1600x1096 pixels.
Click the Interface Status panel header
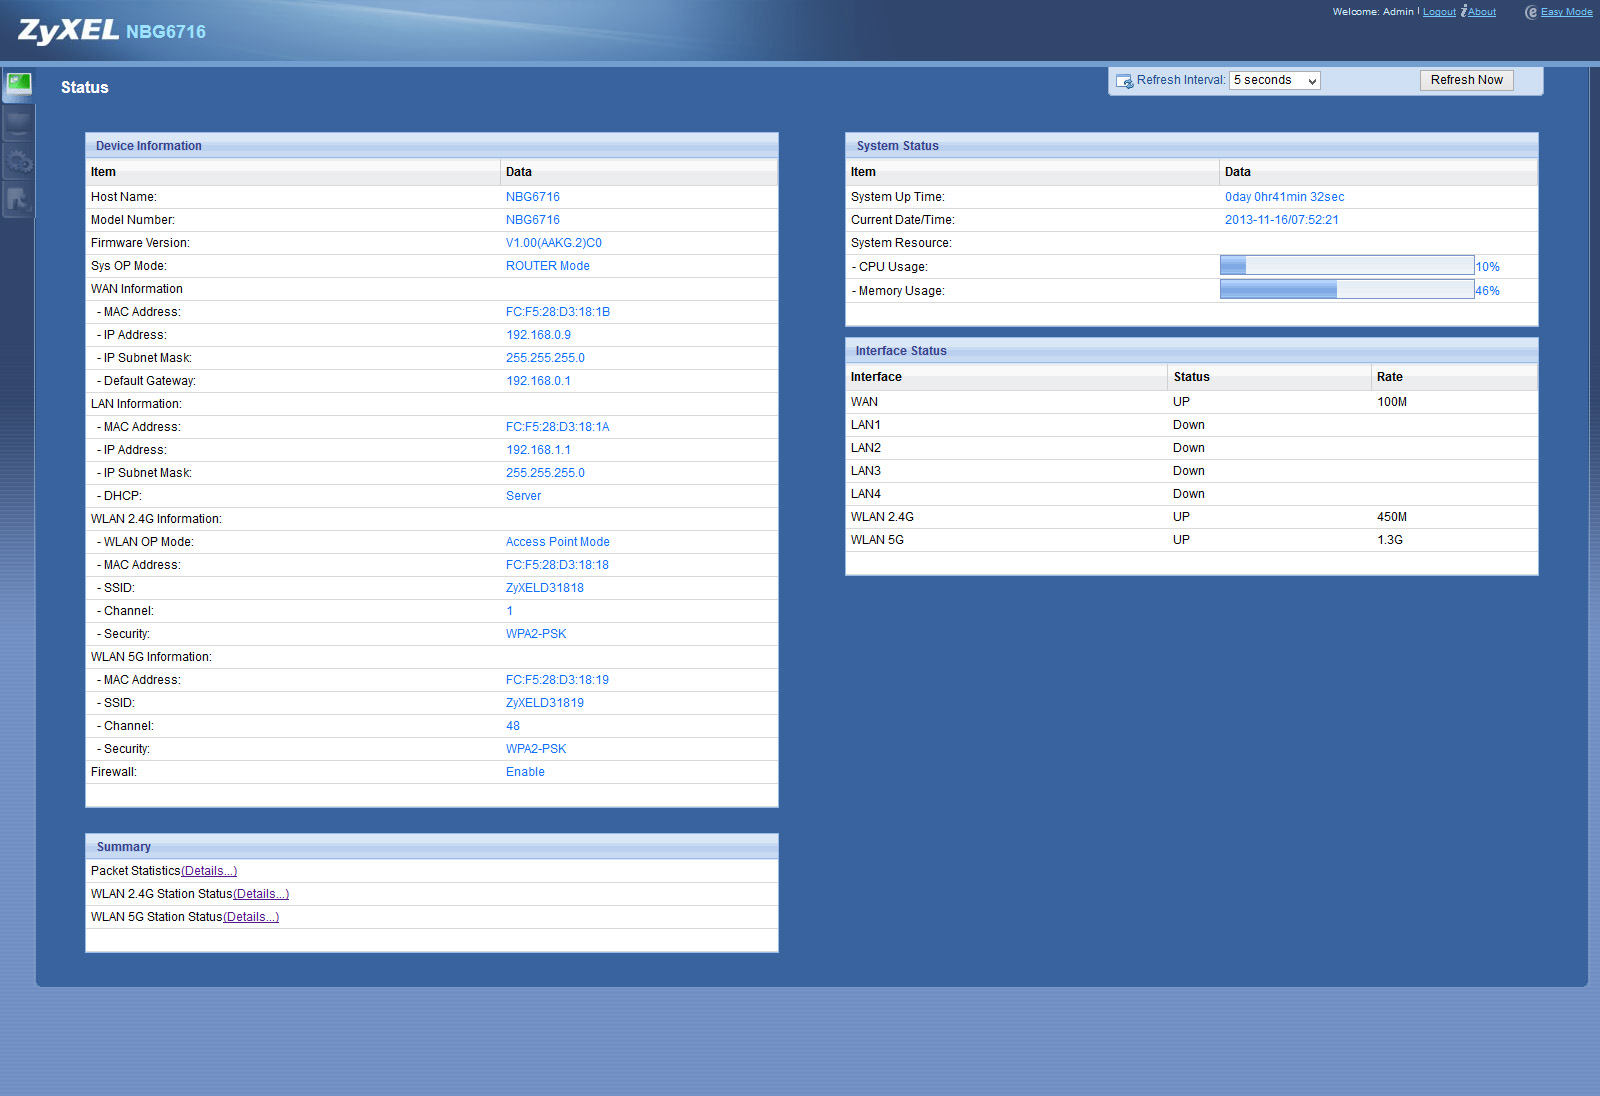point(1192,350)
